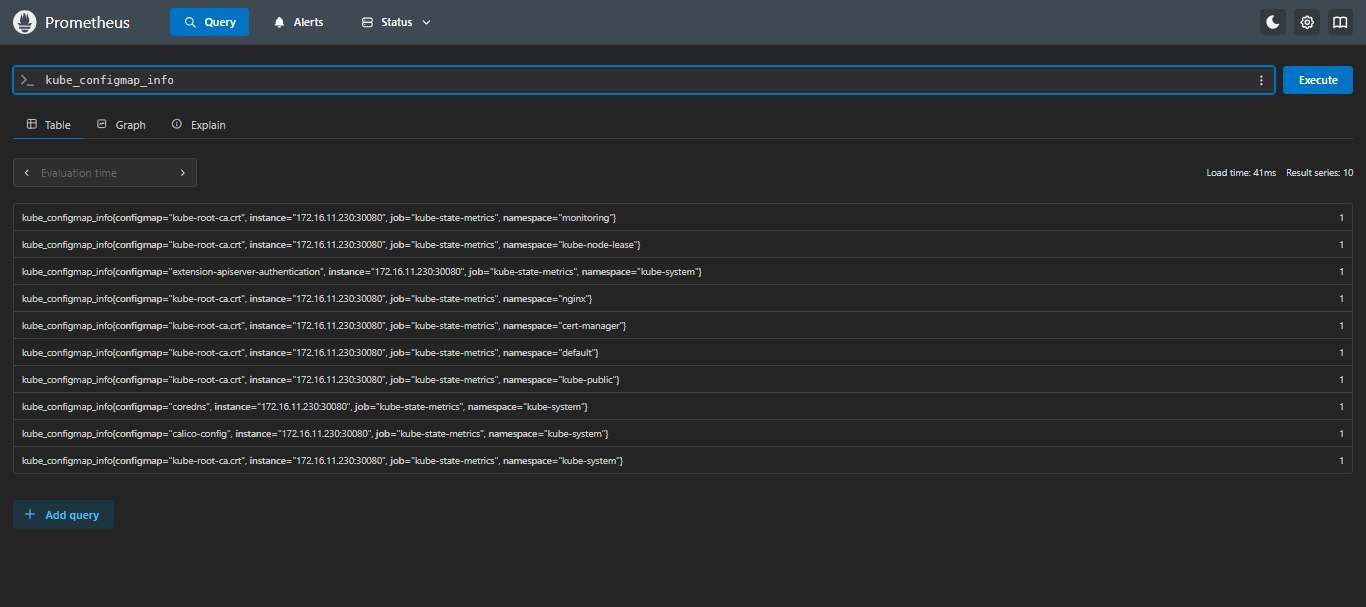Step evaluation time backward with left chevron

pyautogui.click(x=27, y=173)
